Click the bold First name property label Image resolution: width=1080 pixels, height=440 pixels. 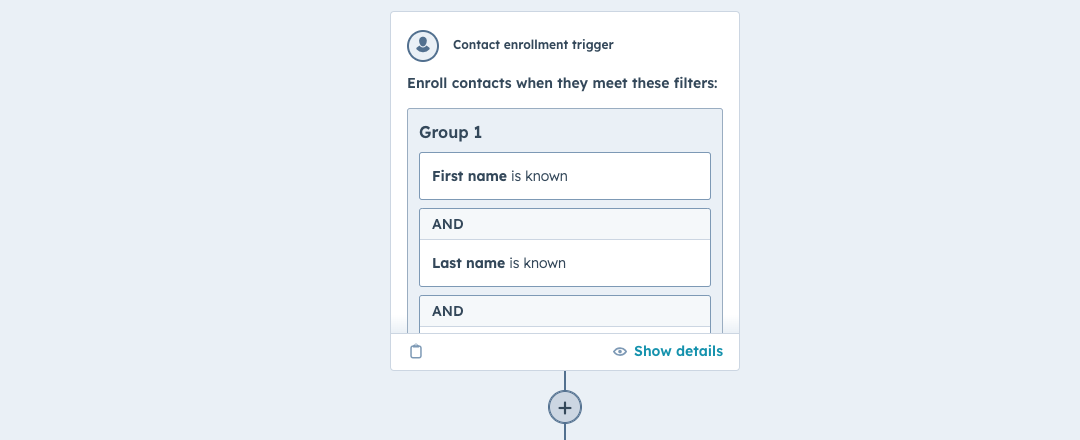(x=469, y=176)
